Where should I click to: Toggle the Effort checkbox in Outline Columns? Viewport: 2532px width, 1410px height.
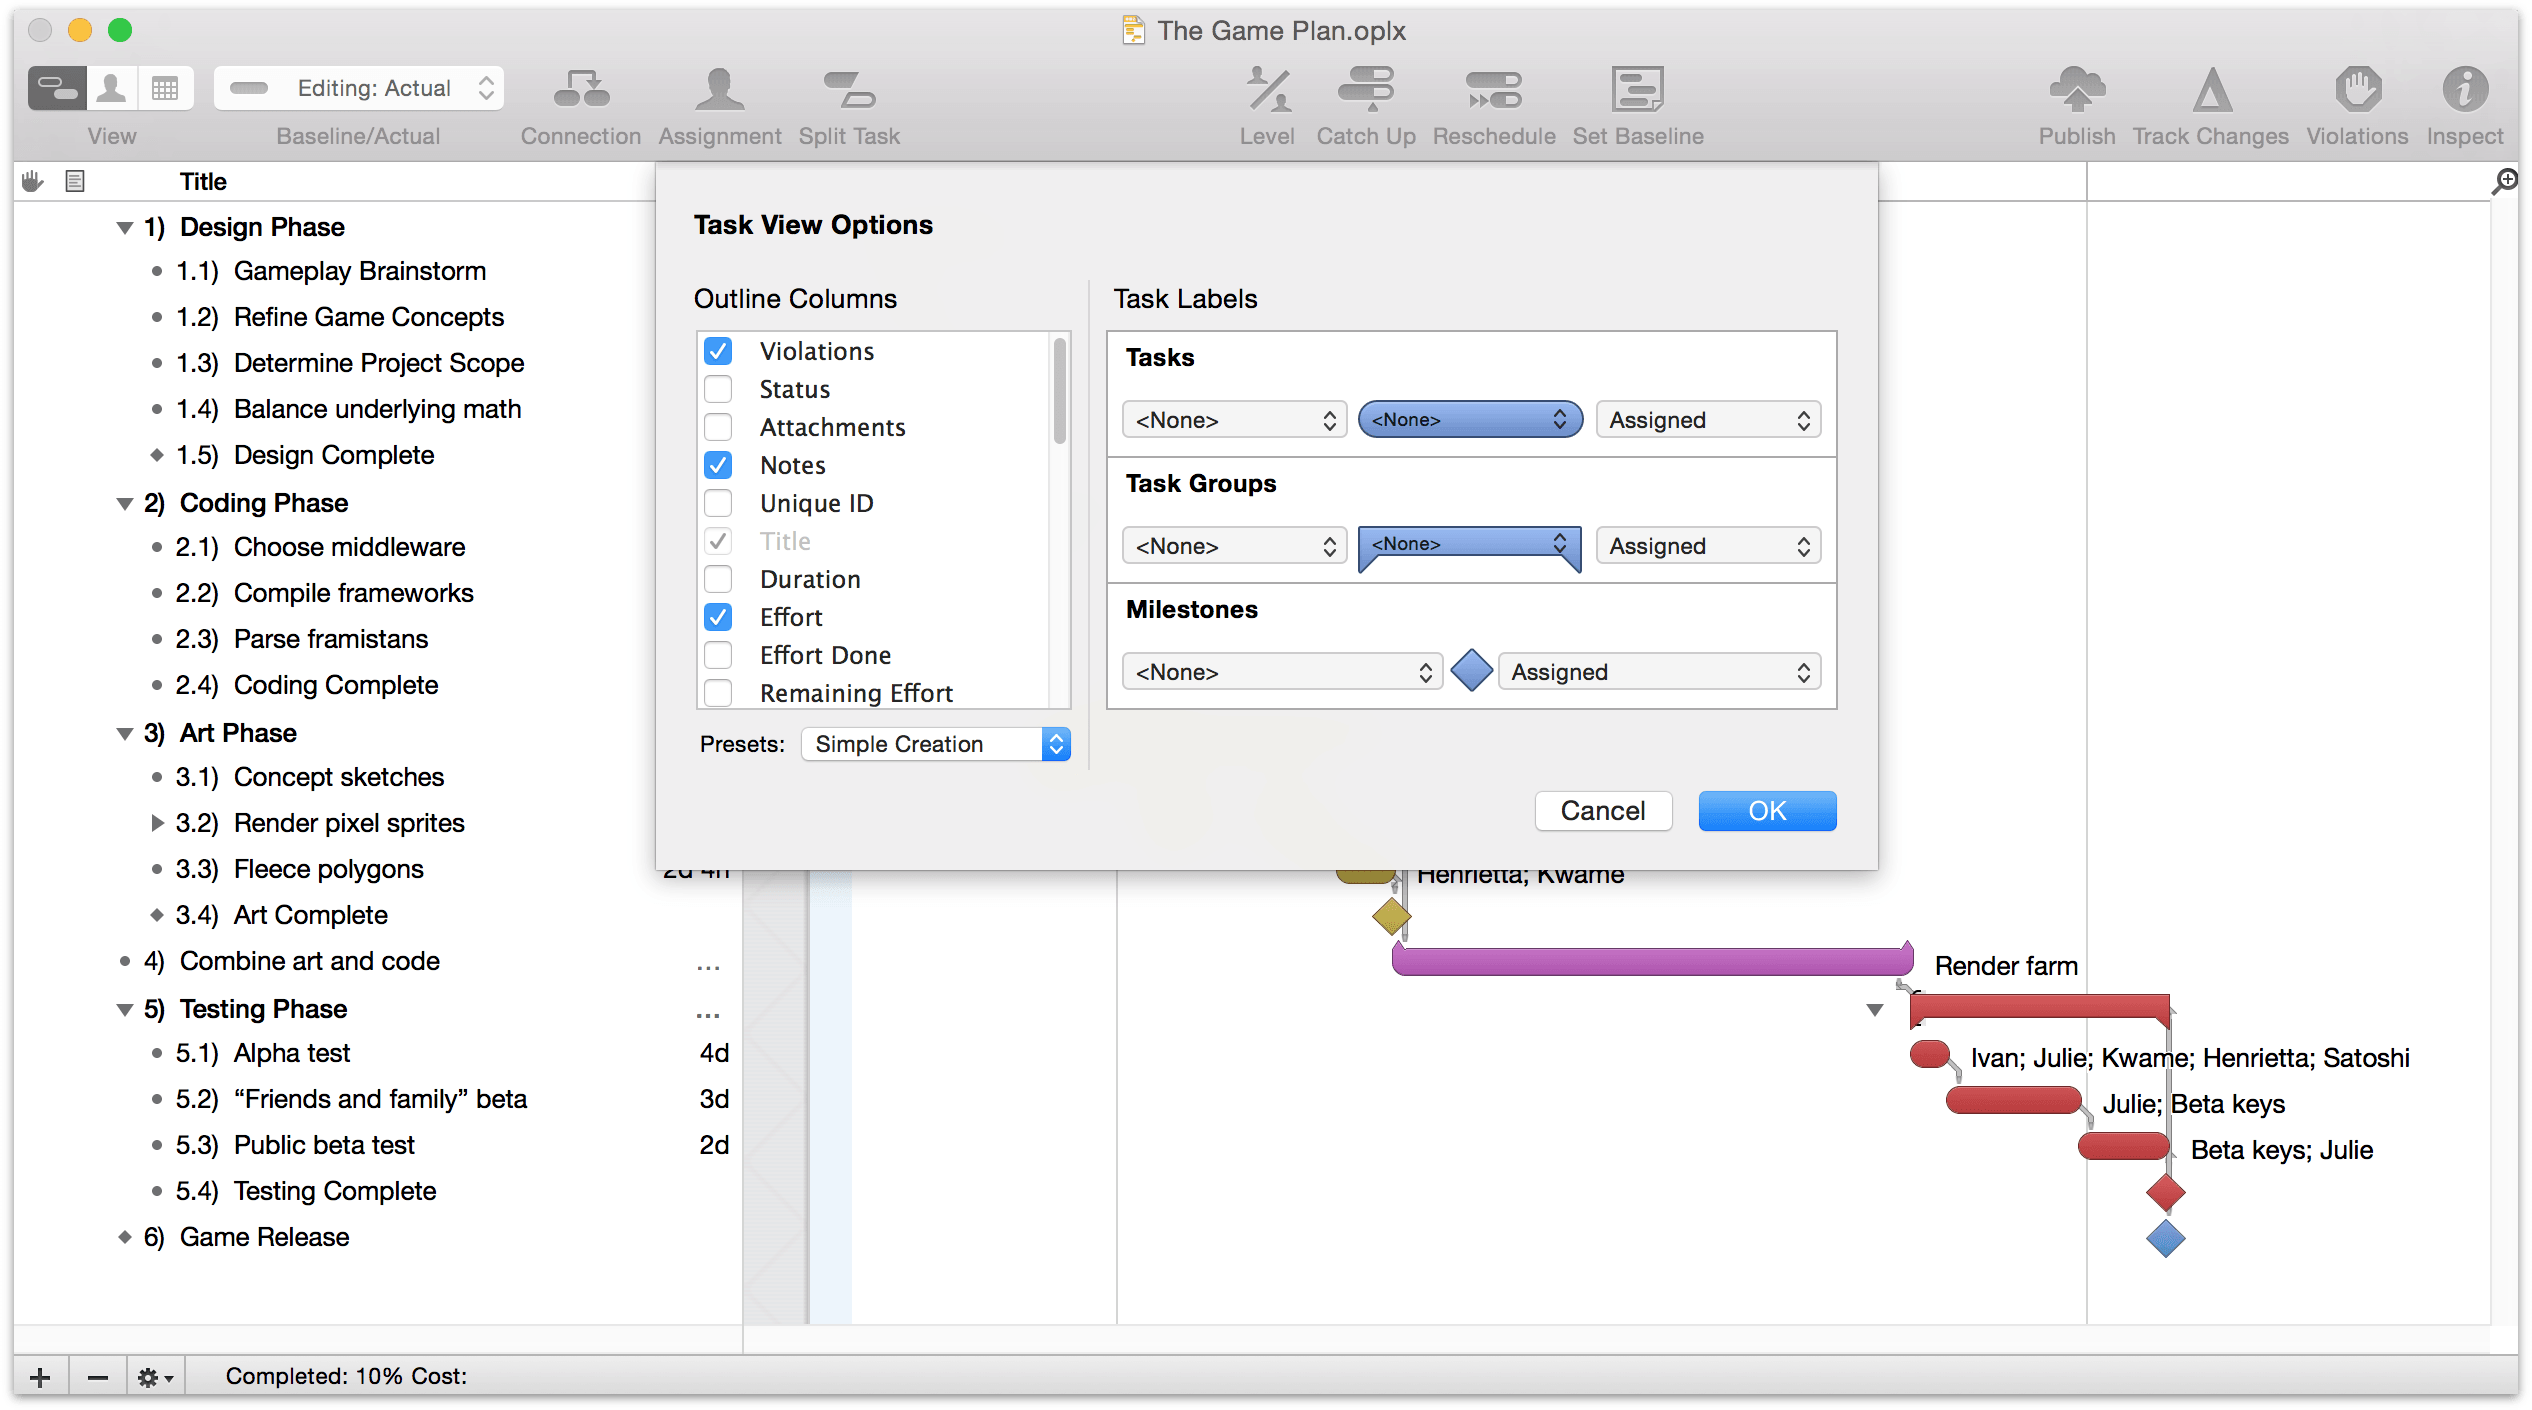pos(718,616)
